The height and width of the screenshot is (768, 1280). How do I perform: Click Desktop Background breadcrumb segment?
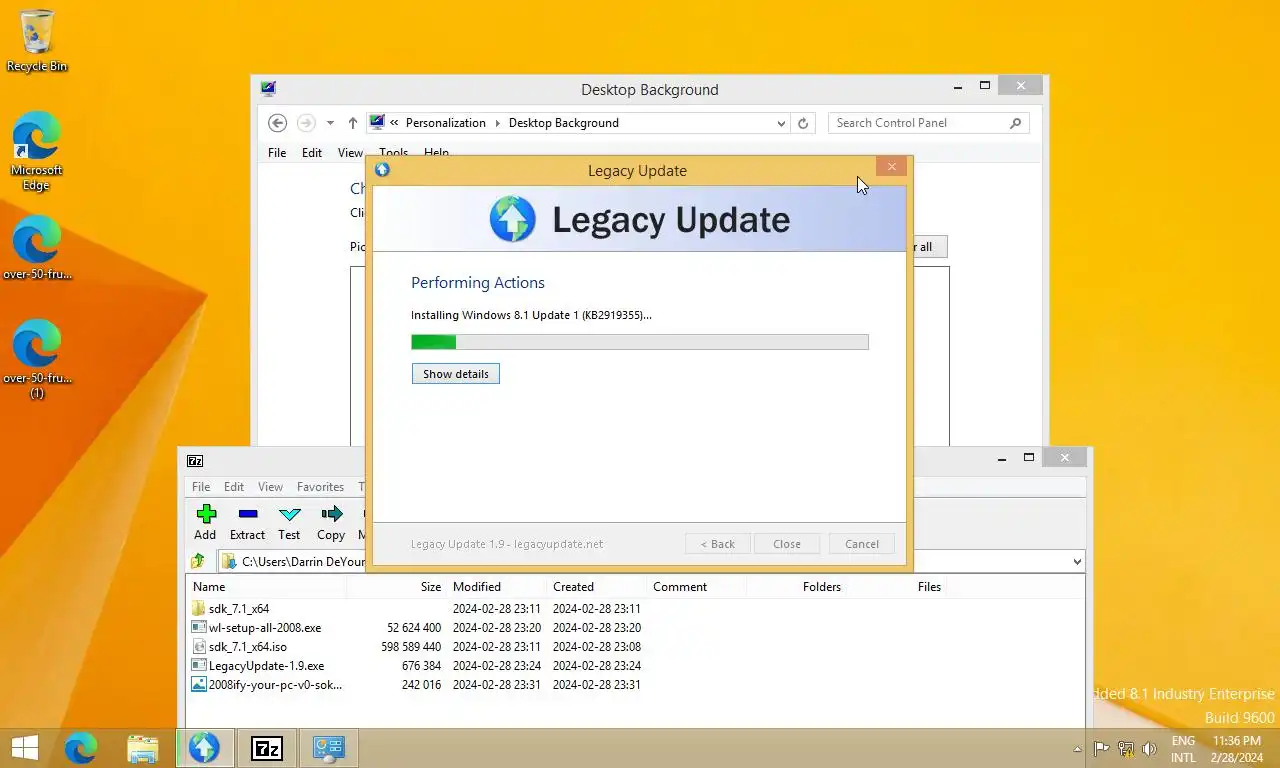564,123
